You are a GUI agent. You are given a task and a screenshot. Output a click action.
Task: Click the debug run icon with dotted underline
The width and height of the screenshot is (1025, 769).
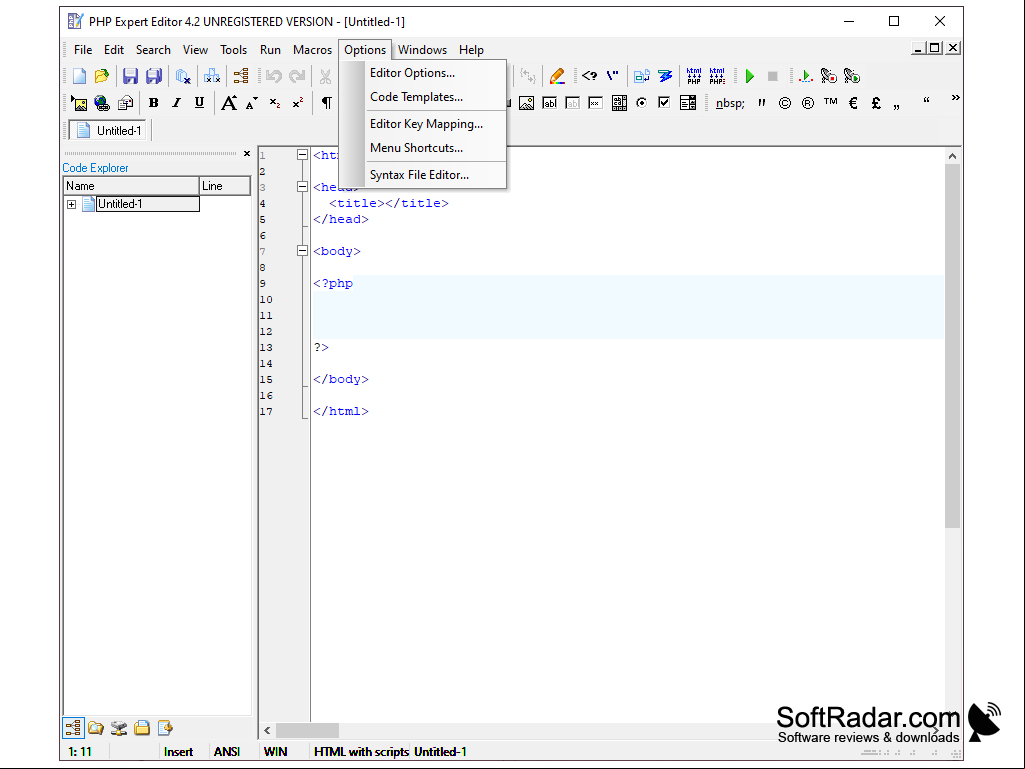pyautogui.click(x=805, y=77)
